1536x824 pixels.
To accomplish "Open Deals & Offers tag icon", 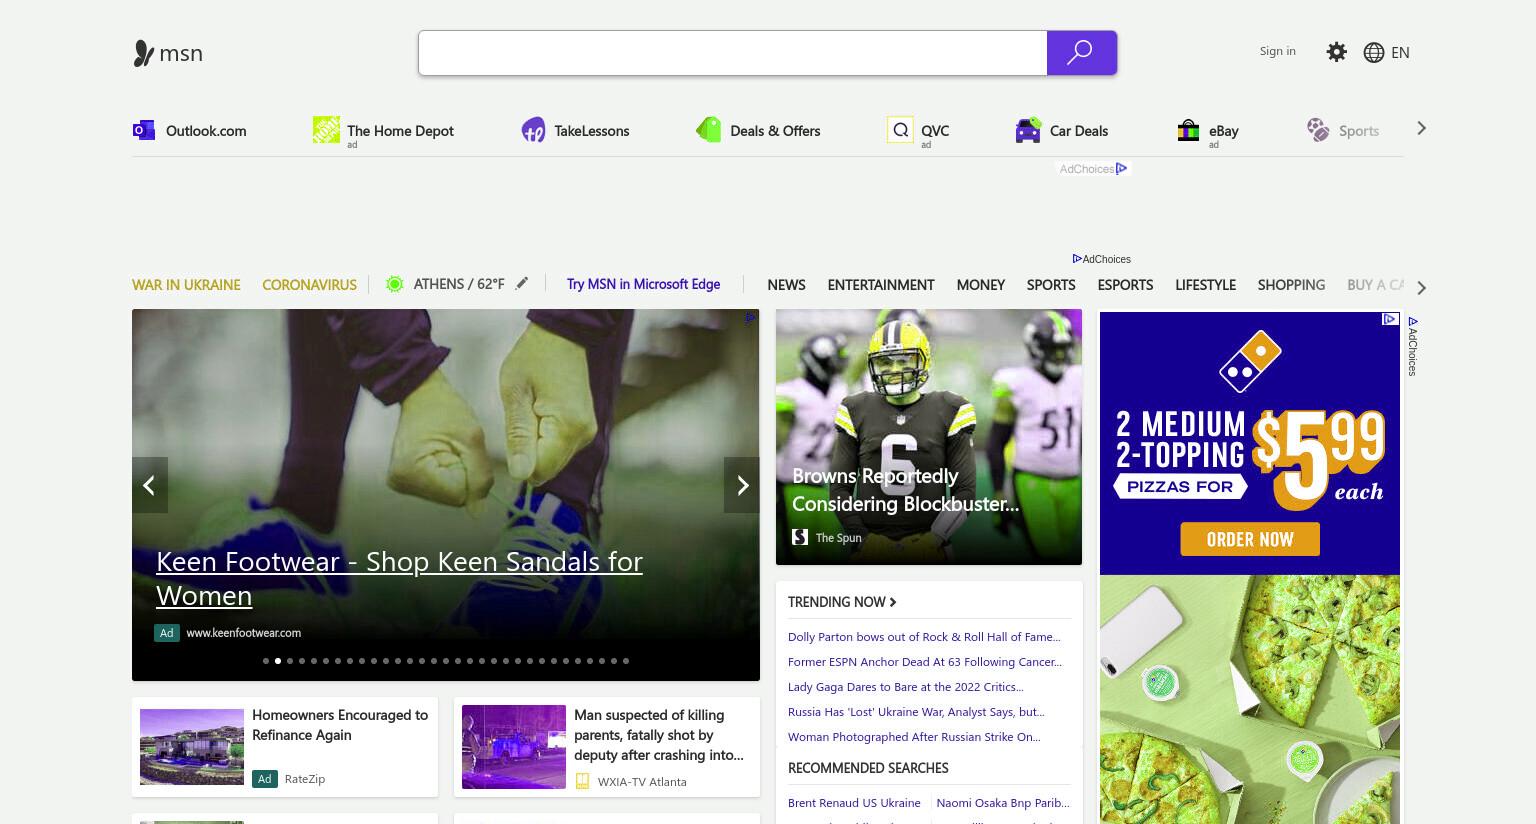I will [709, 130].
